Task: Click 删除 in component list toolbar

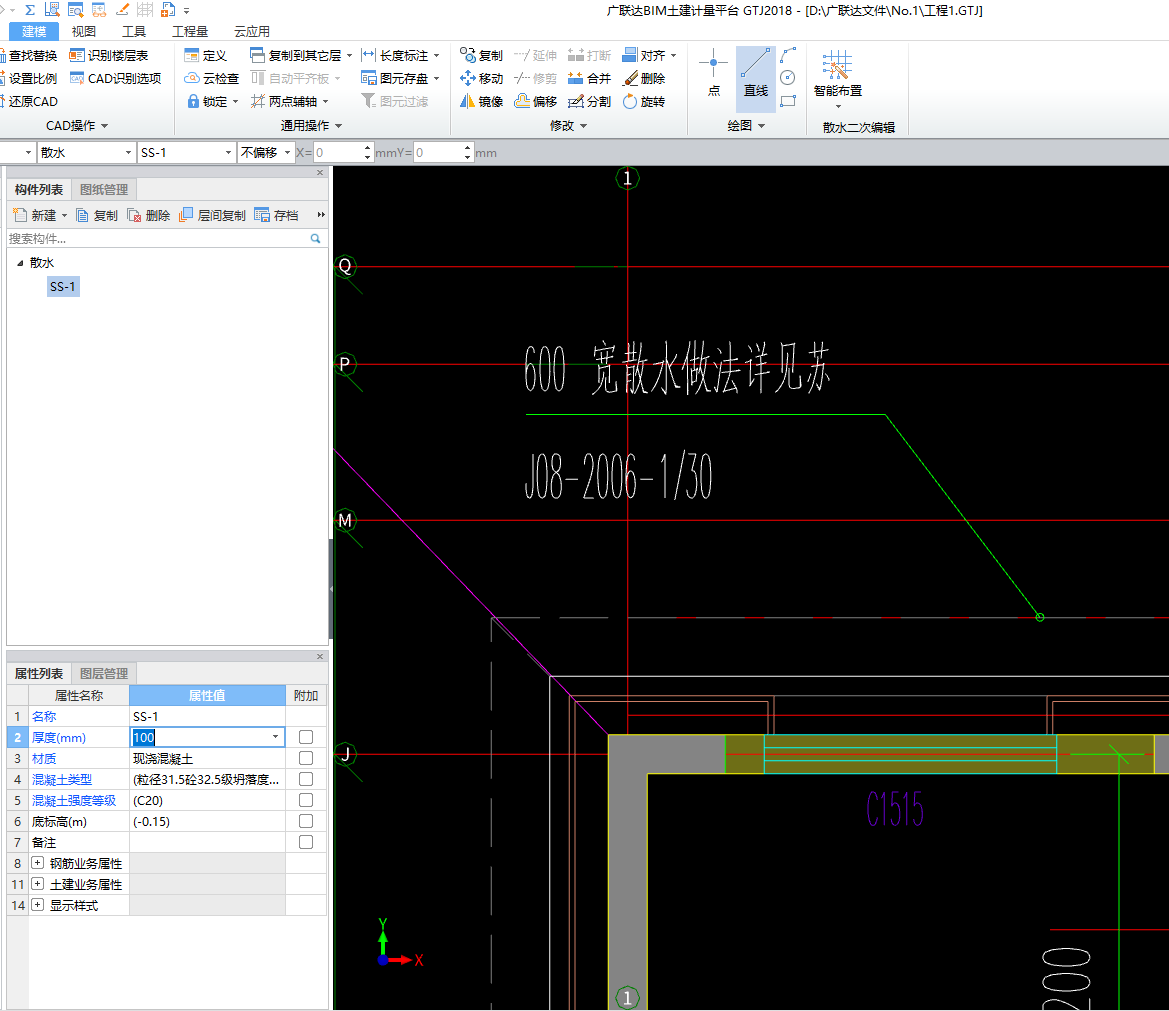Action: 148,215
